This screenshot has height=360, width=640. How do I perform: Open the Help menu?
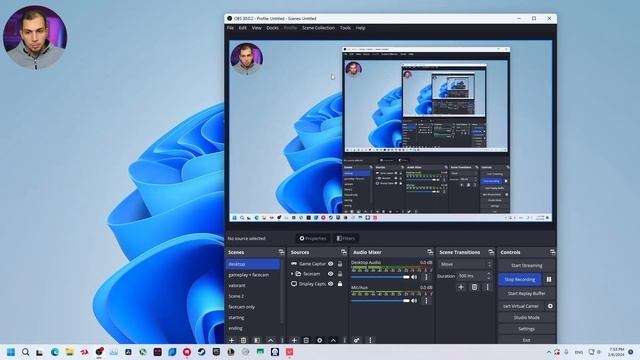(x=360, y=28)
